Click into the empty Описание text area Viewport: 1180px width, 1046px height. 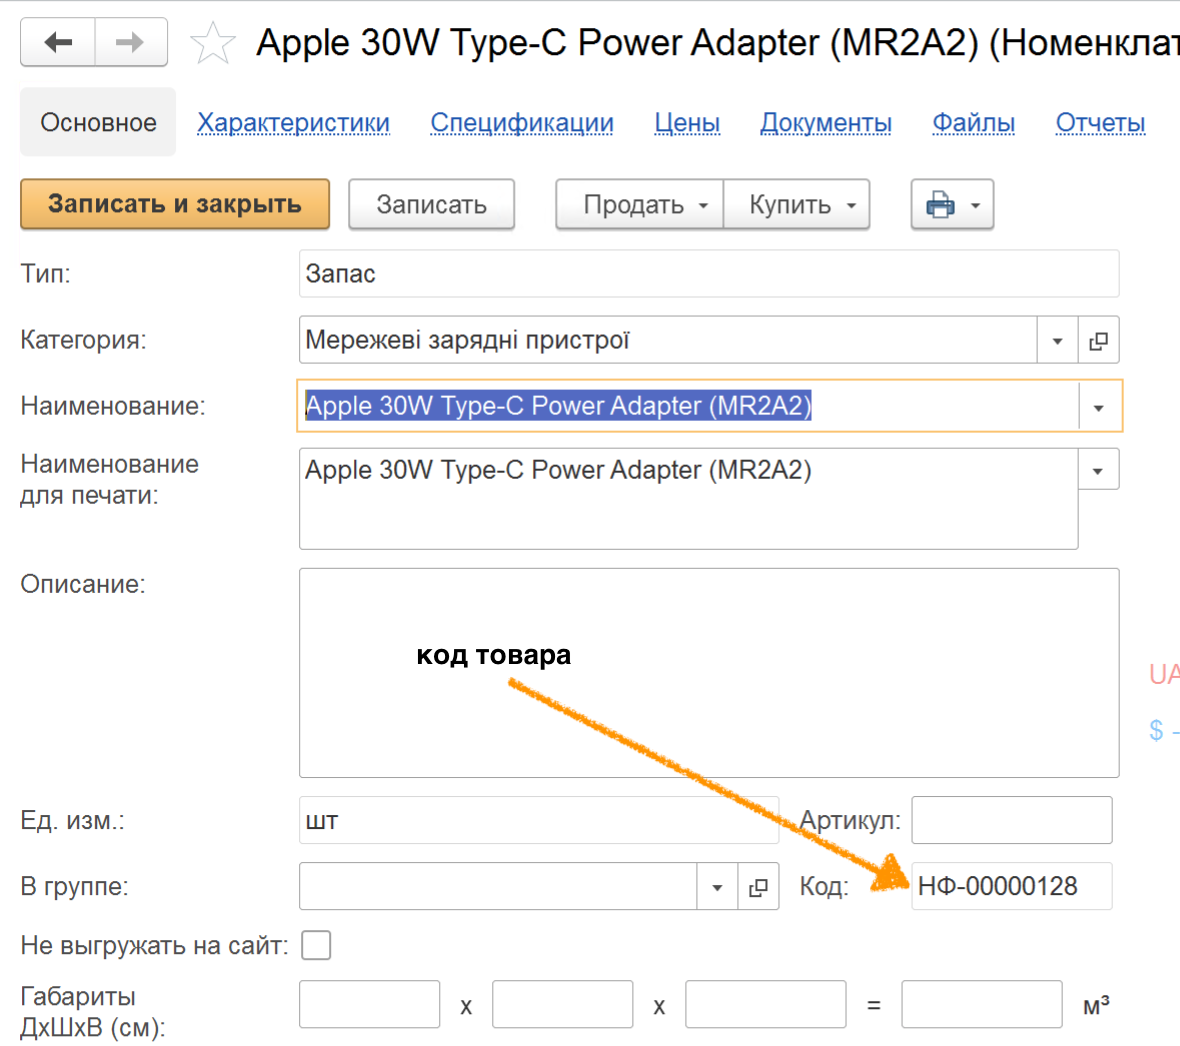(709, 673)
